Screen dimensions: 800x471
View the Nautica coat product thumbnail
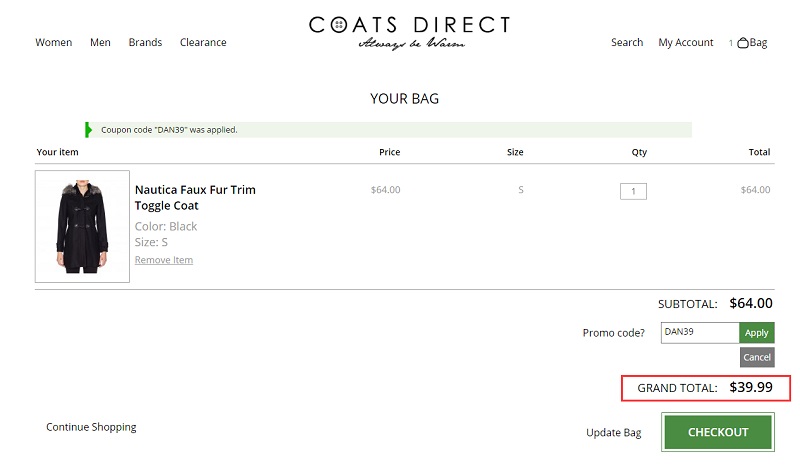point(82,226)
